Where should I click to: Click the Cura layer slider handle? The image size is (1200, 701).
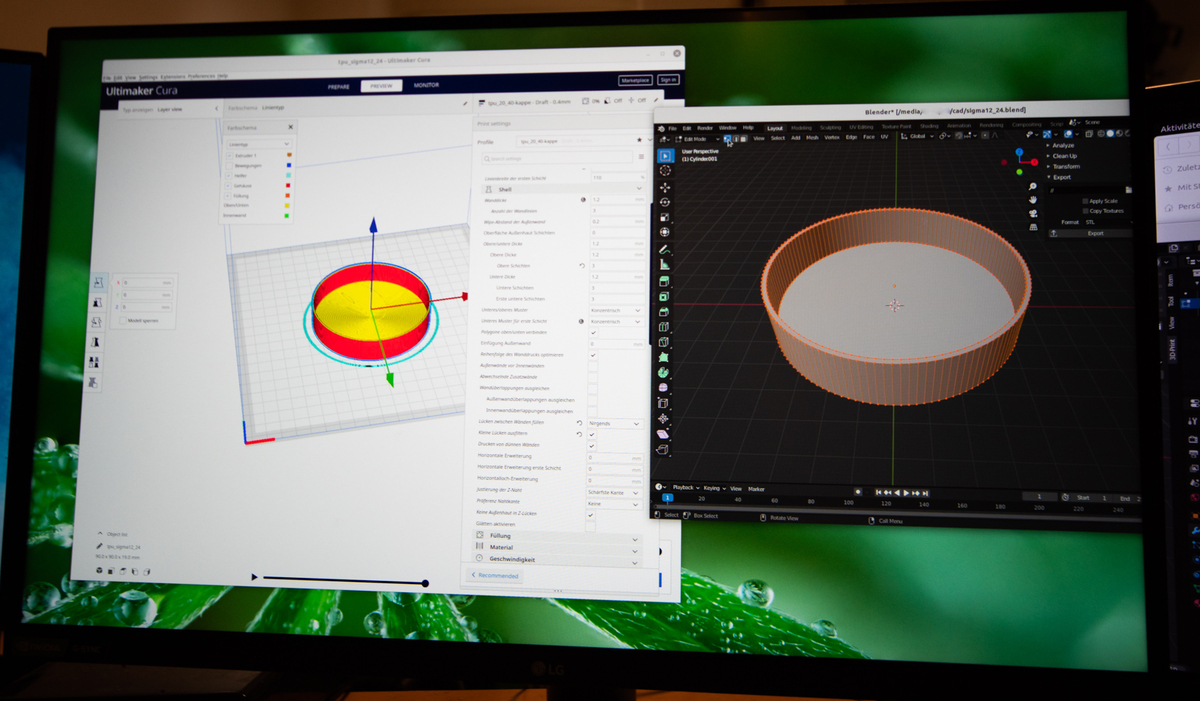(x=426, y=582)
